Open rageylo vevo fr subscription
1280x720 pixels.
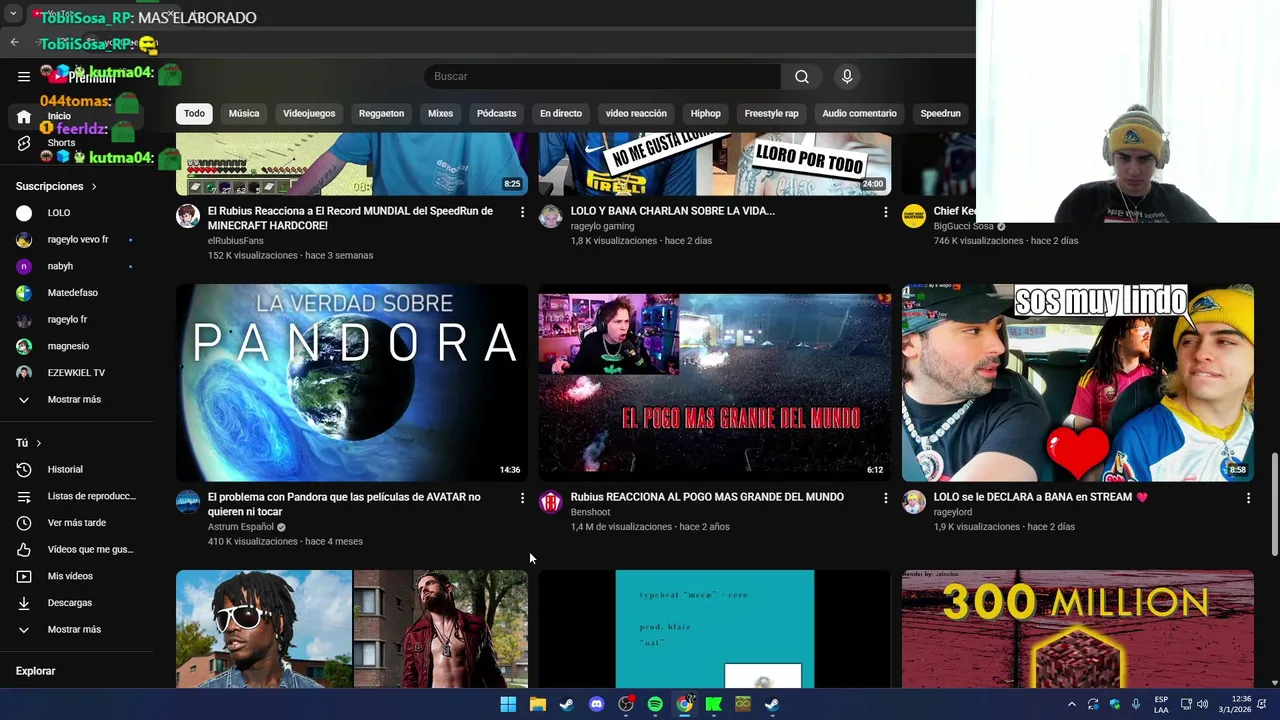coord(76,240)
